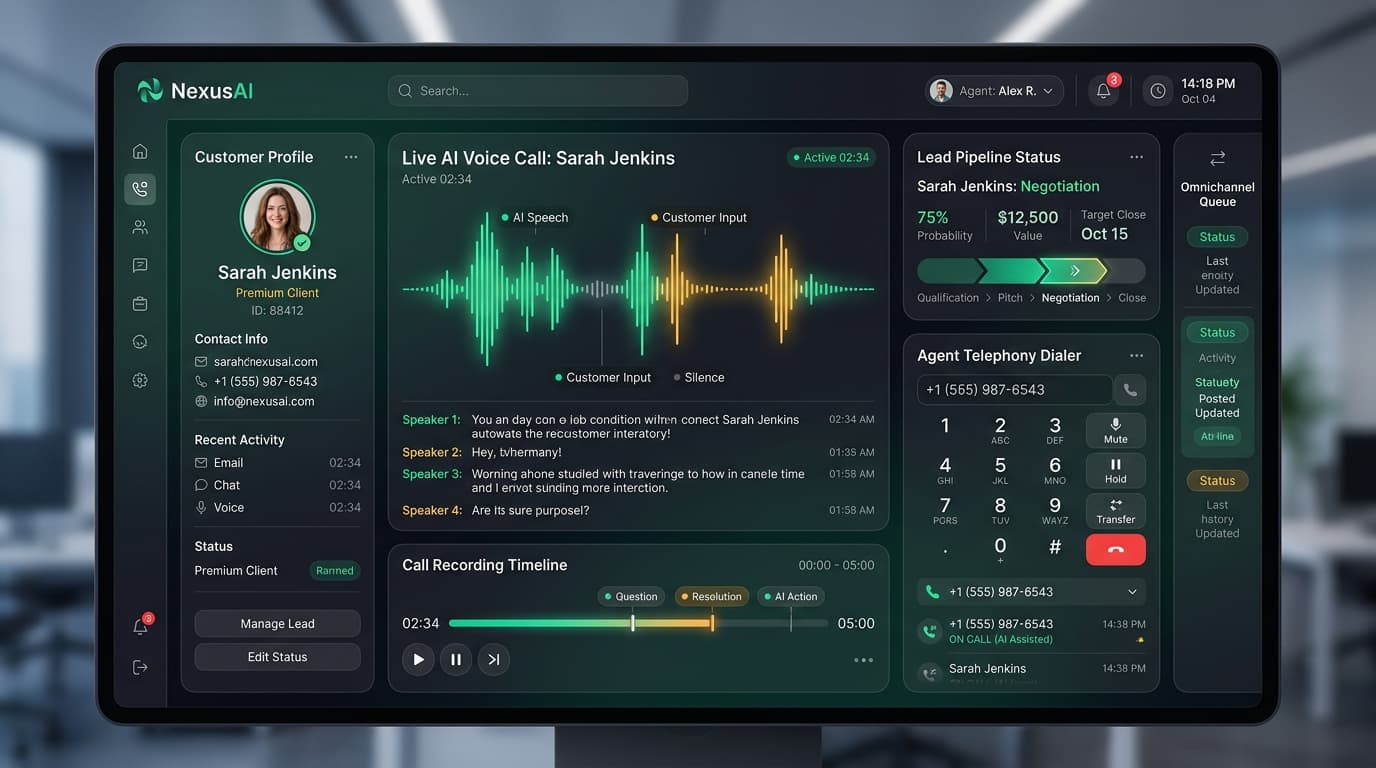This screenshot has height=768, width=1376.
Task: Open Agent Telephony Dialer more options menu
Action: pos(1136,356)
